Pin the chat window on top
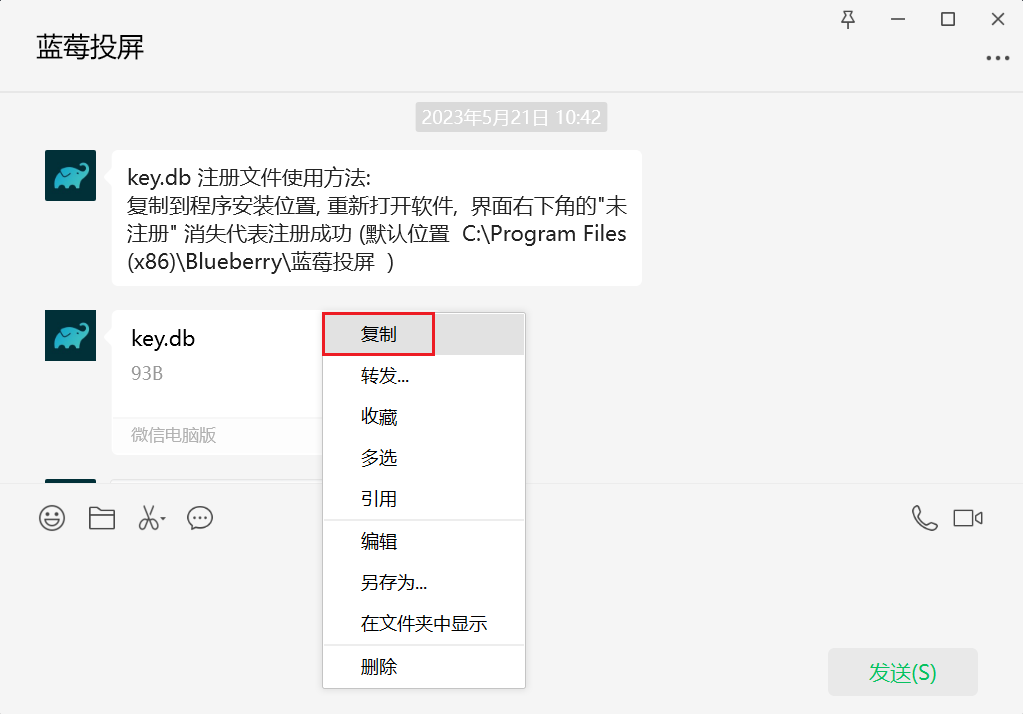 tap(848, 20)
